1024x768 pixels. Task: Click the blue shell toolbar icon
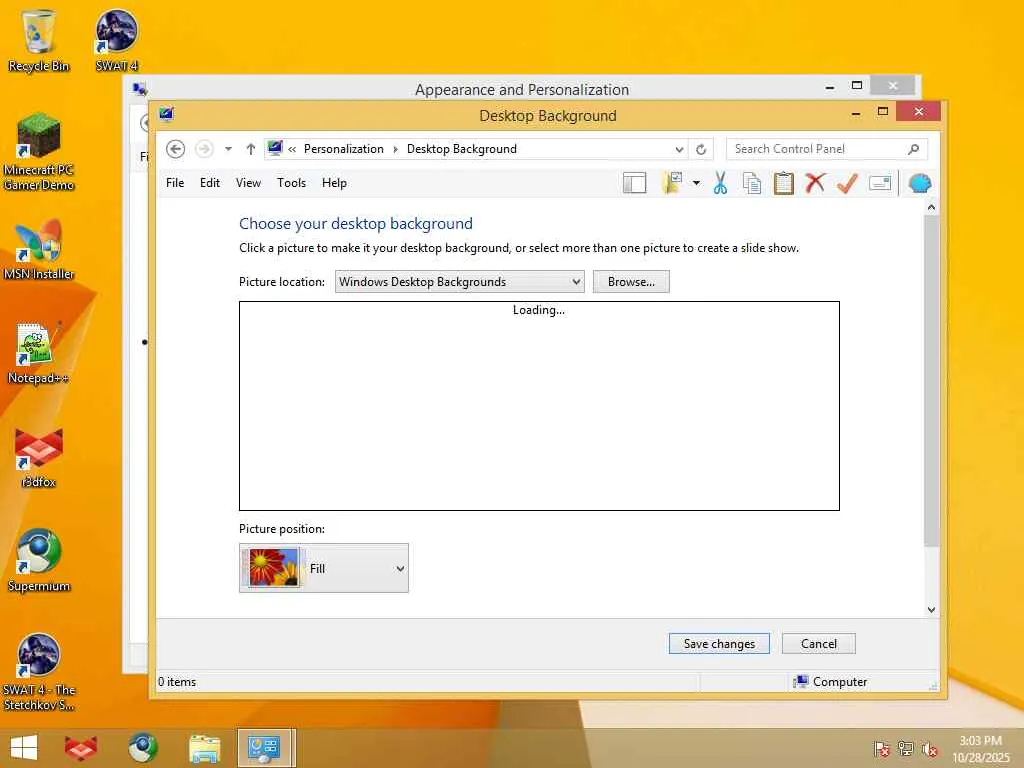(x=920, y=184)
